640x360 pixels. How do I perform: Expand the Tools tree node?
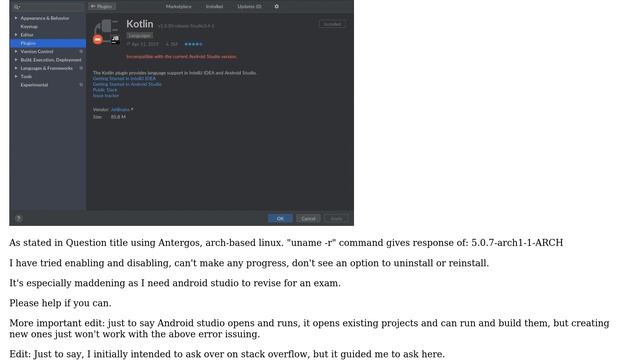click(x=16, y=76)
